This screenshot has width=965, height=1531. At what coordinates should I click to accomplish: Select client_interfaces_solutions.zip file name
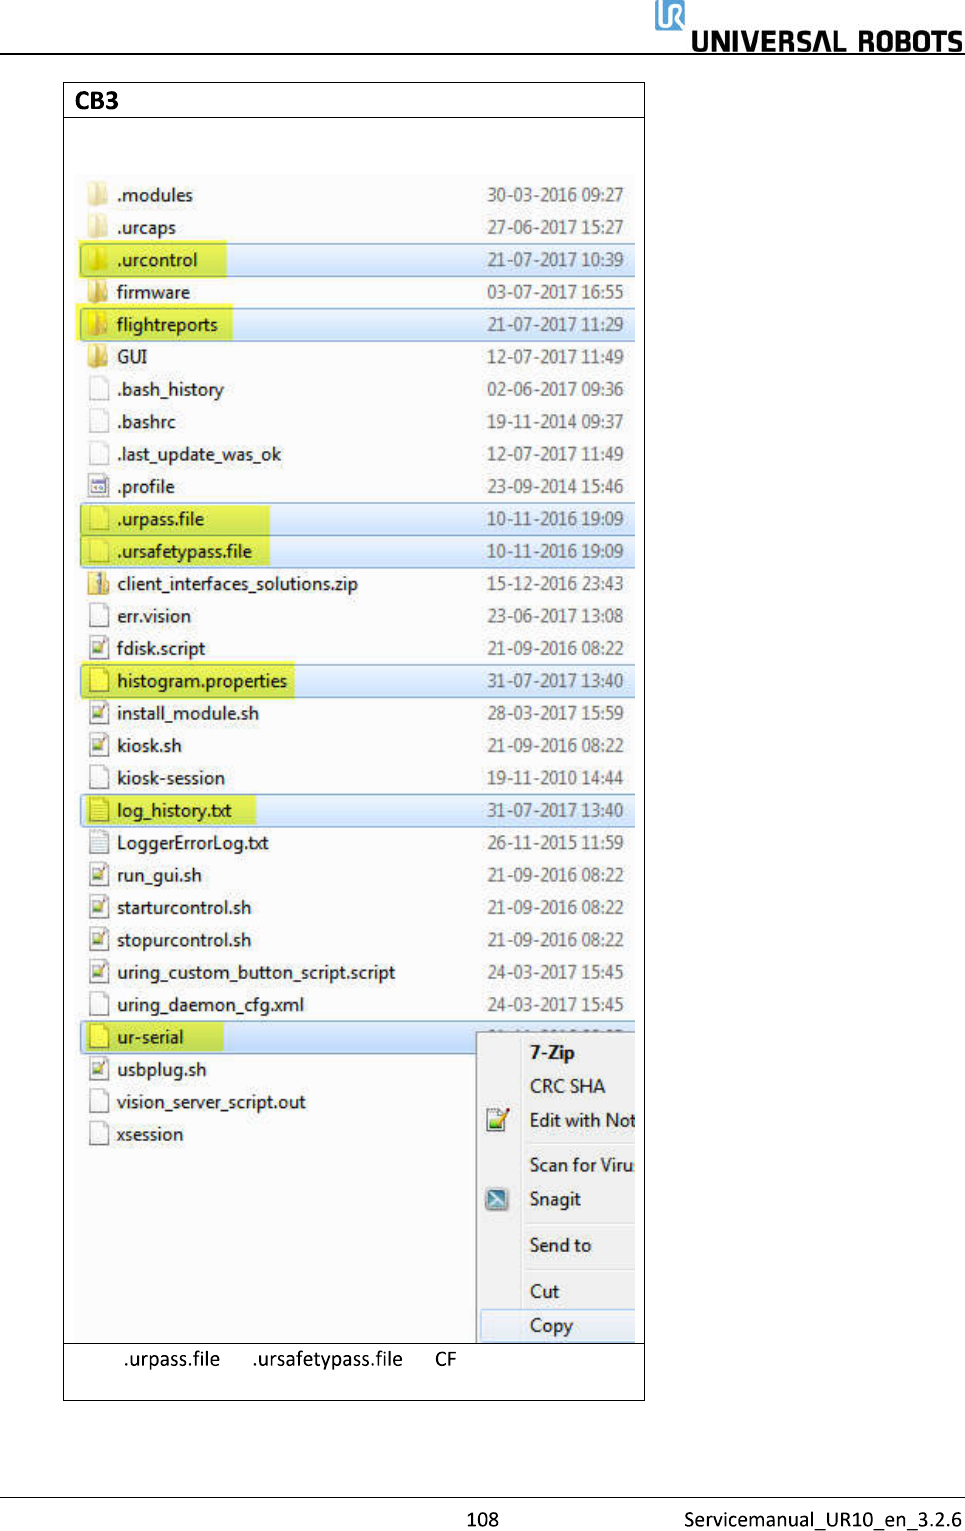pos(237,584)
